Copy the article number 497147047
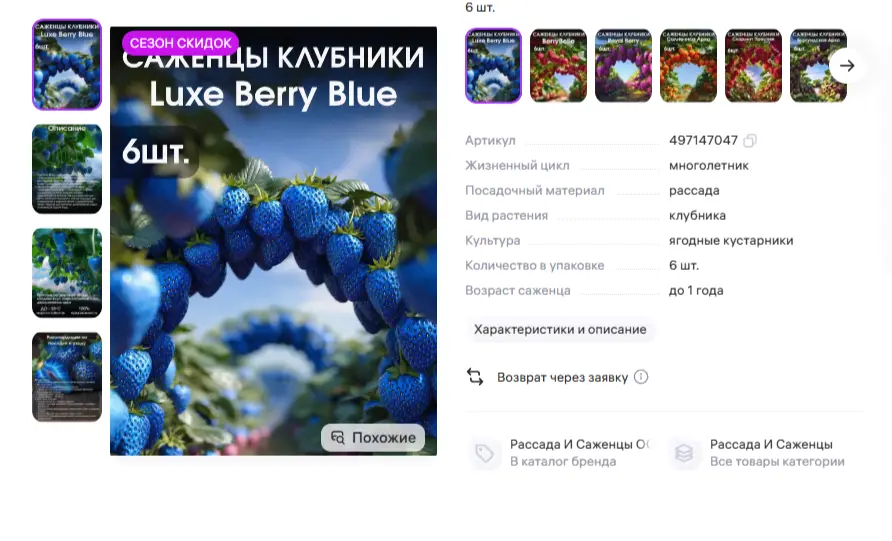The image size is (892, 541). tap(750, 141)
